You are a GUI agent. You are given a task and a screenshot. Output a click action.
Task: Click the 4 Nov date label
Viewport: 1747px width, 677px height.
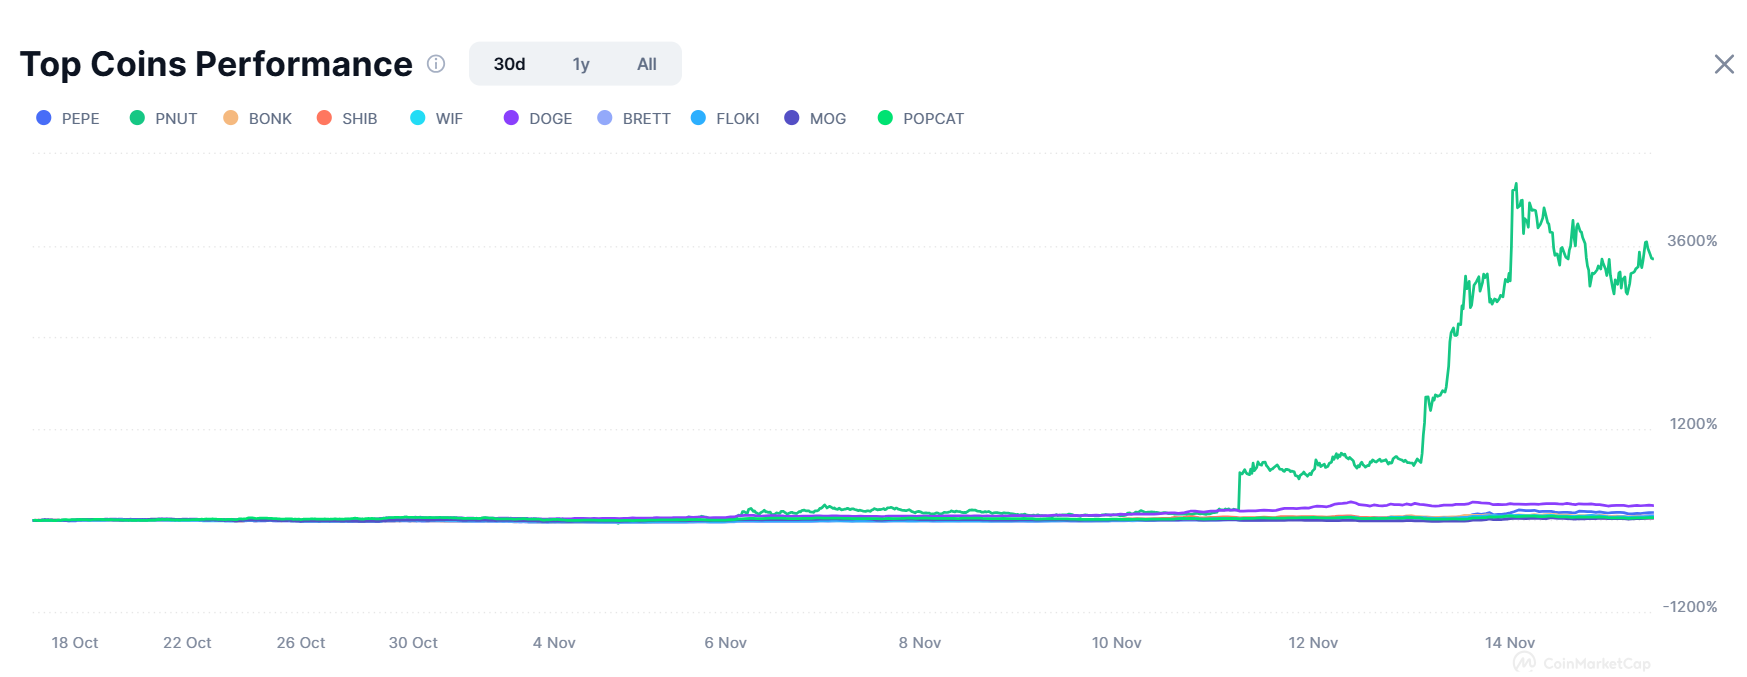click(554, 643)
